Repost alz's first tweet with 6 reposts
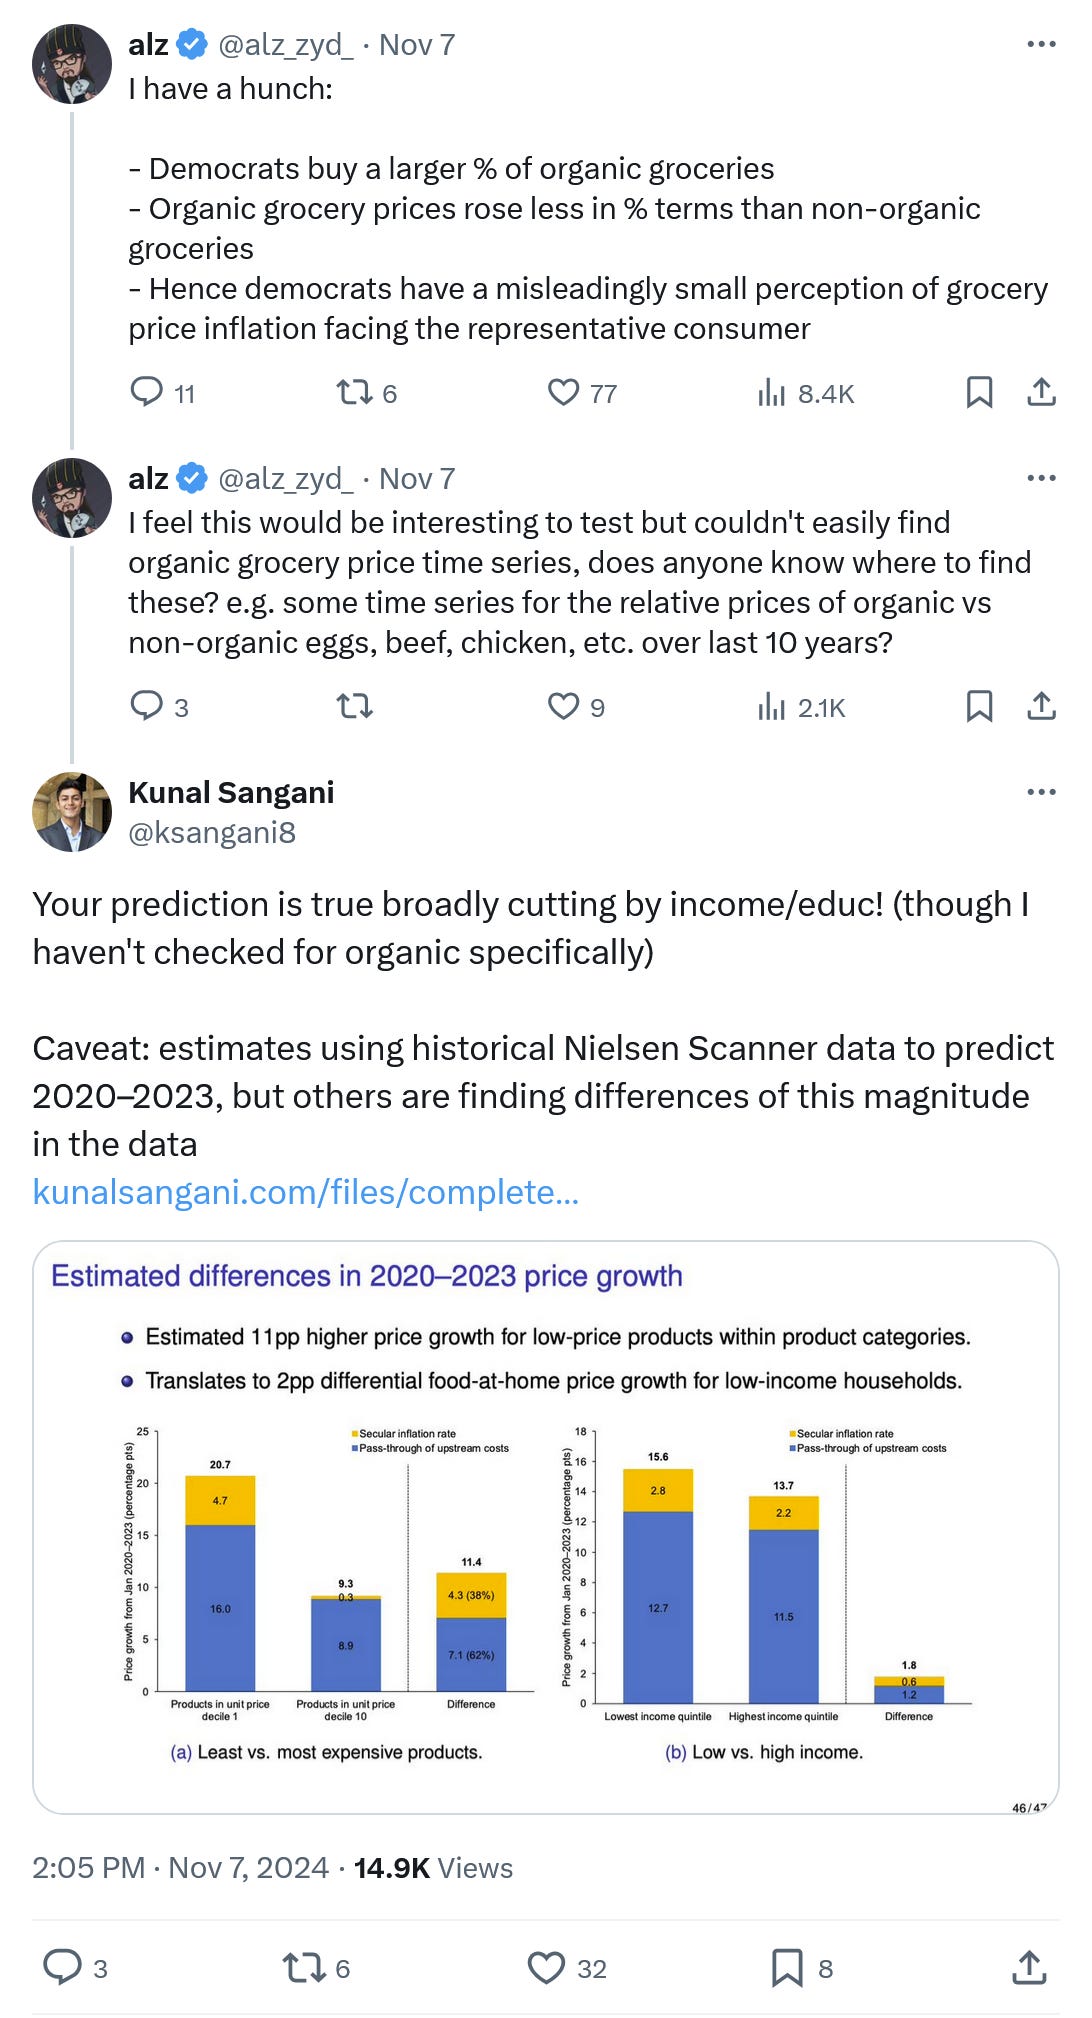 pyautogui.click(x=354, y=392)
